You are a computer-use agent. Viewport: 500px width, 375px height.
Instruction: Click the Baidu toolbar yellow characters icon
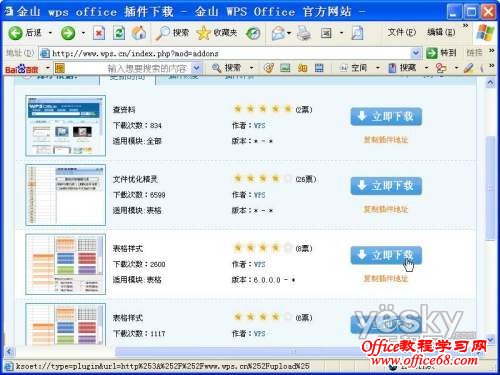click(302, 68)
